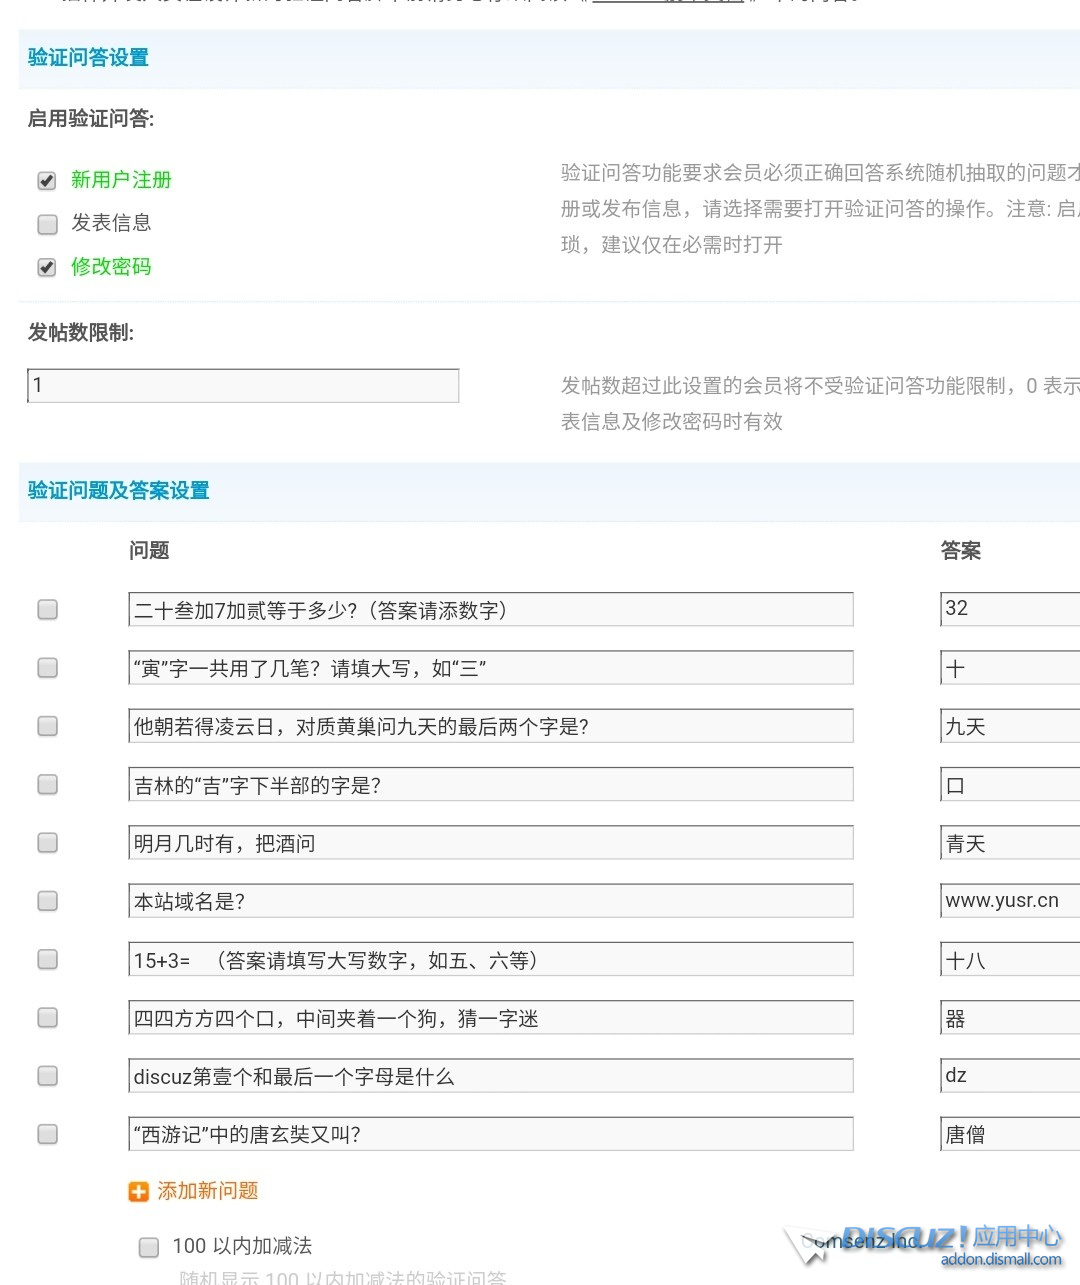Viewport: 1080px width, 1285px height.
Task: Click the orange plus icon to add a question
Action: [x=138, y=1191]
